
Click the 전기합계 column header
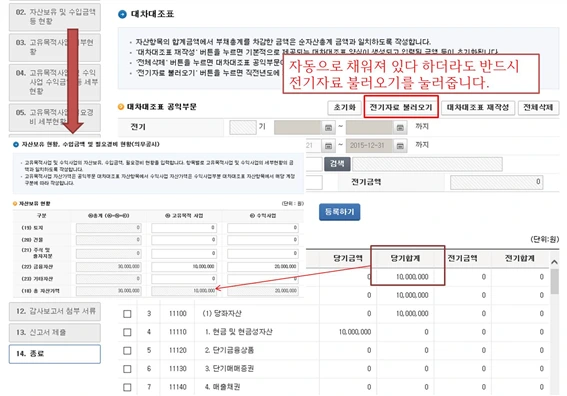coord(520,259)
